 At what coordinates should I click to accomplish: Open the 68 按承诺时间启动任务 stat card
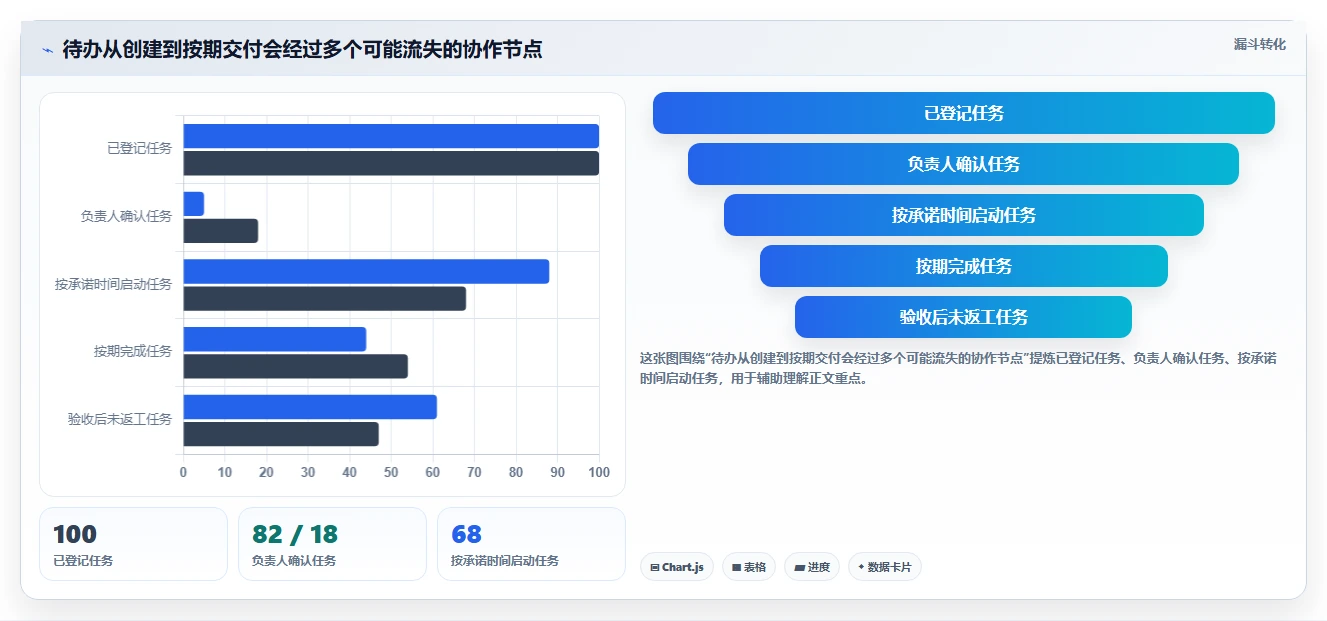531,544
